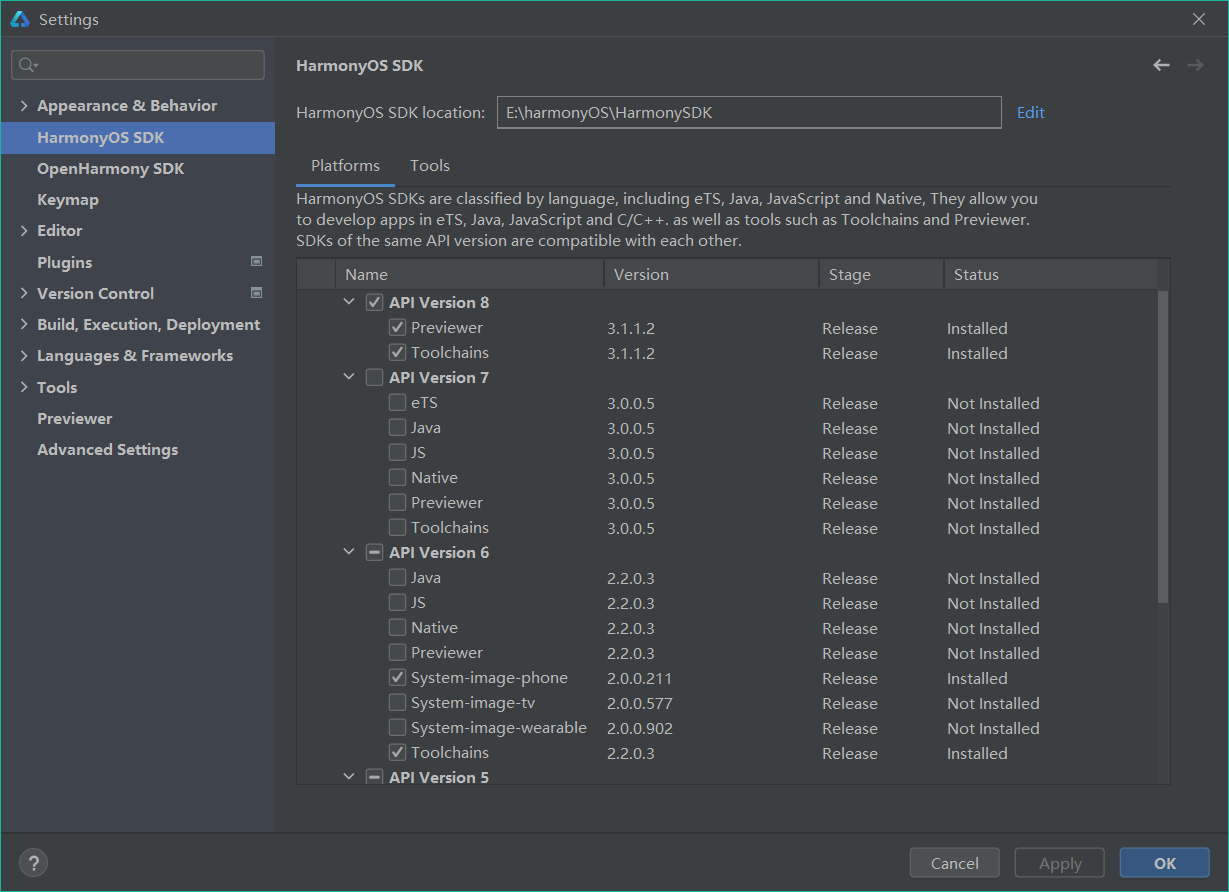Click the Version Control project-level indicator icon
The image size is (1229, 892).
click(x=256, y=293)
